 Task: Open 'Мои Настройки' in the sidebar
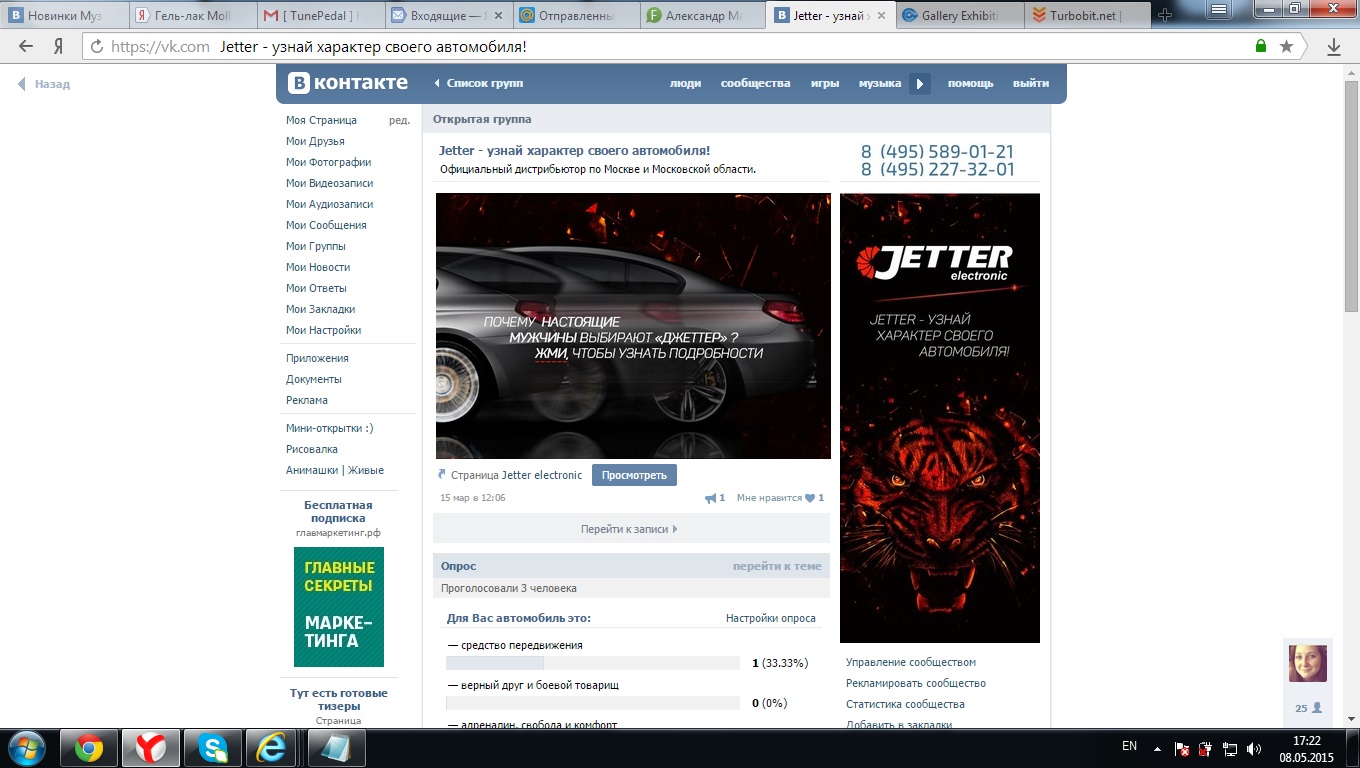point(324,330)
